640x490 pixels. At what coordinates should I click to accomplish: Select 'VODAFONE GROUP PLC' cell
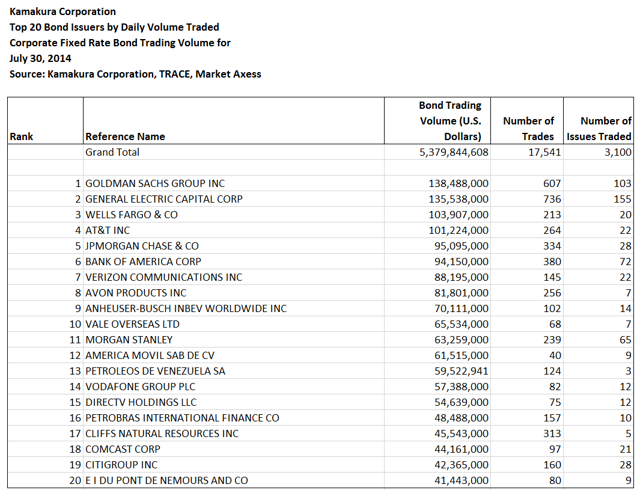pos(140,387)
